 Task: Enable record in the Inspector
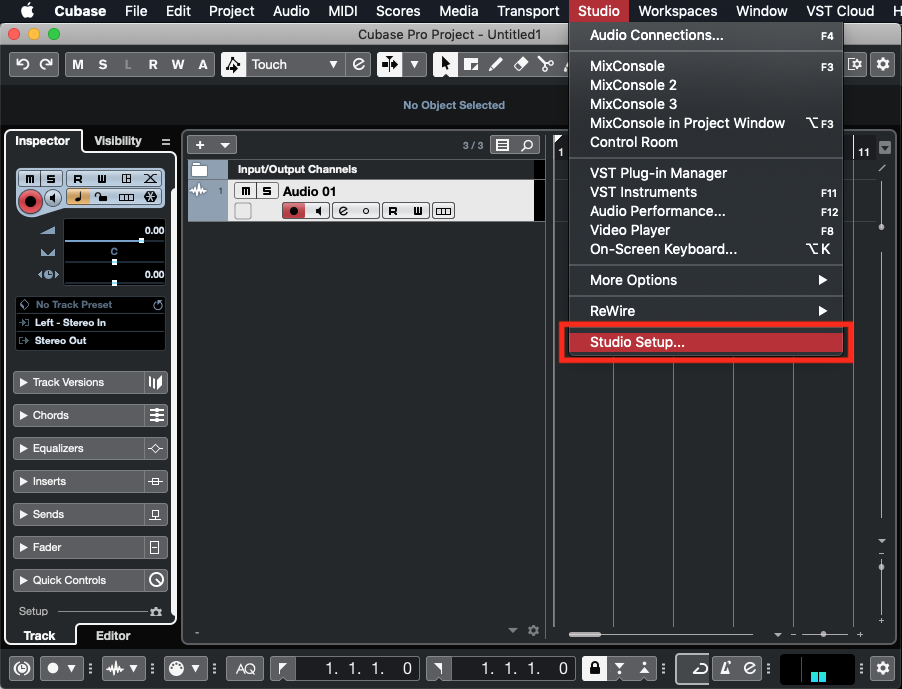tap(30, 201)
